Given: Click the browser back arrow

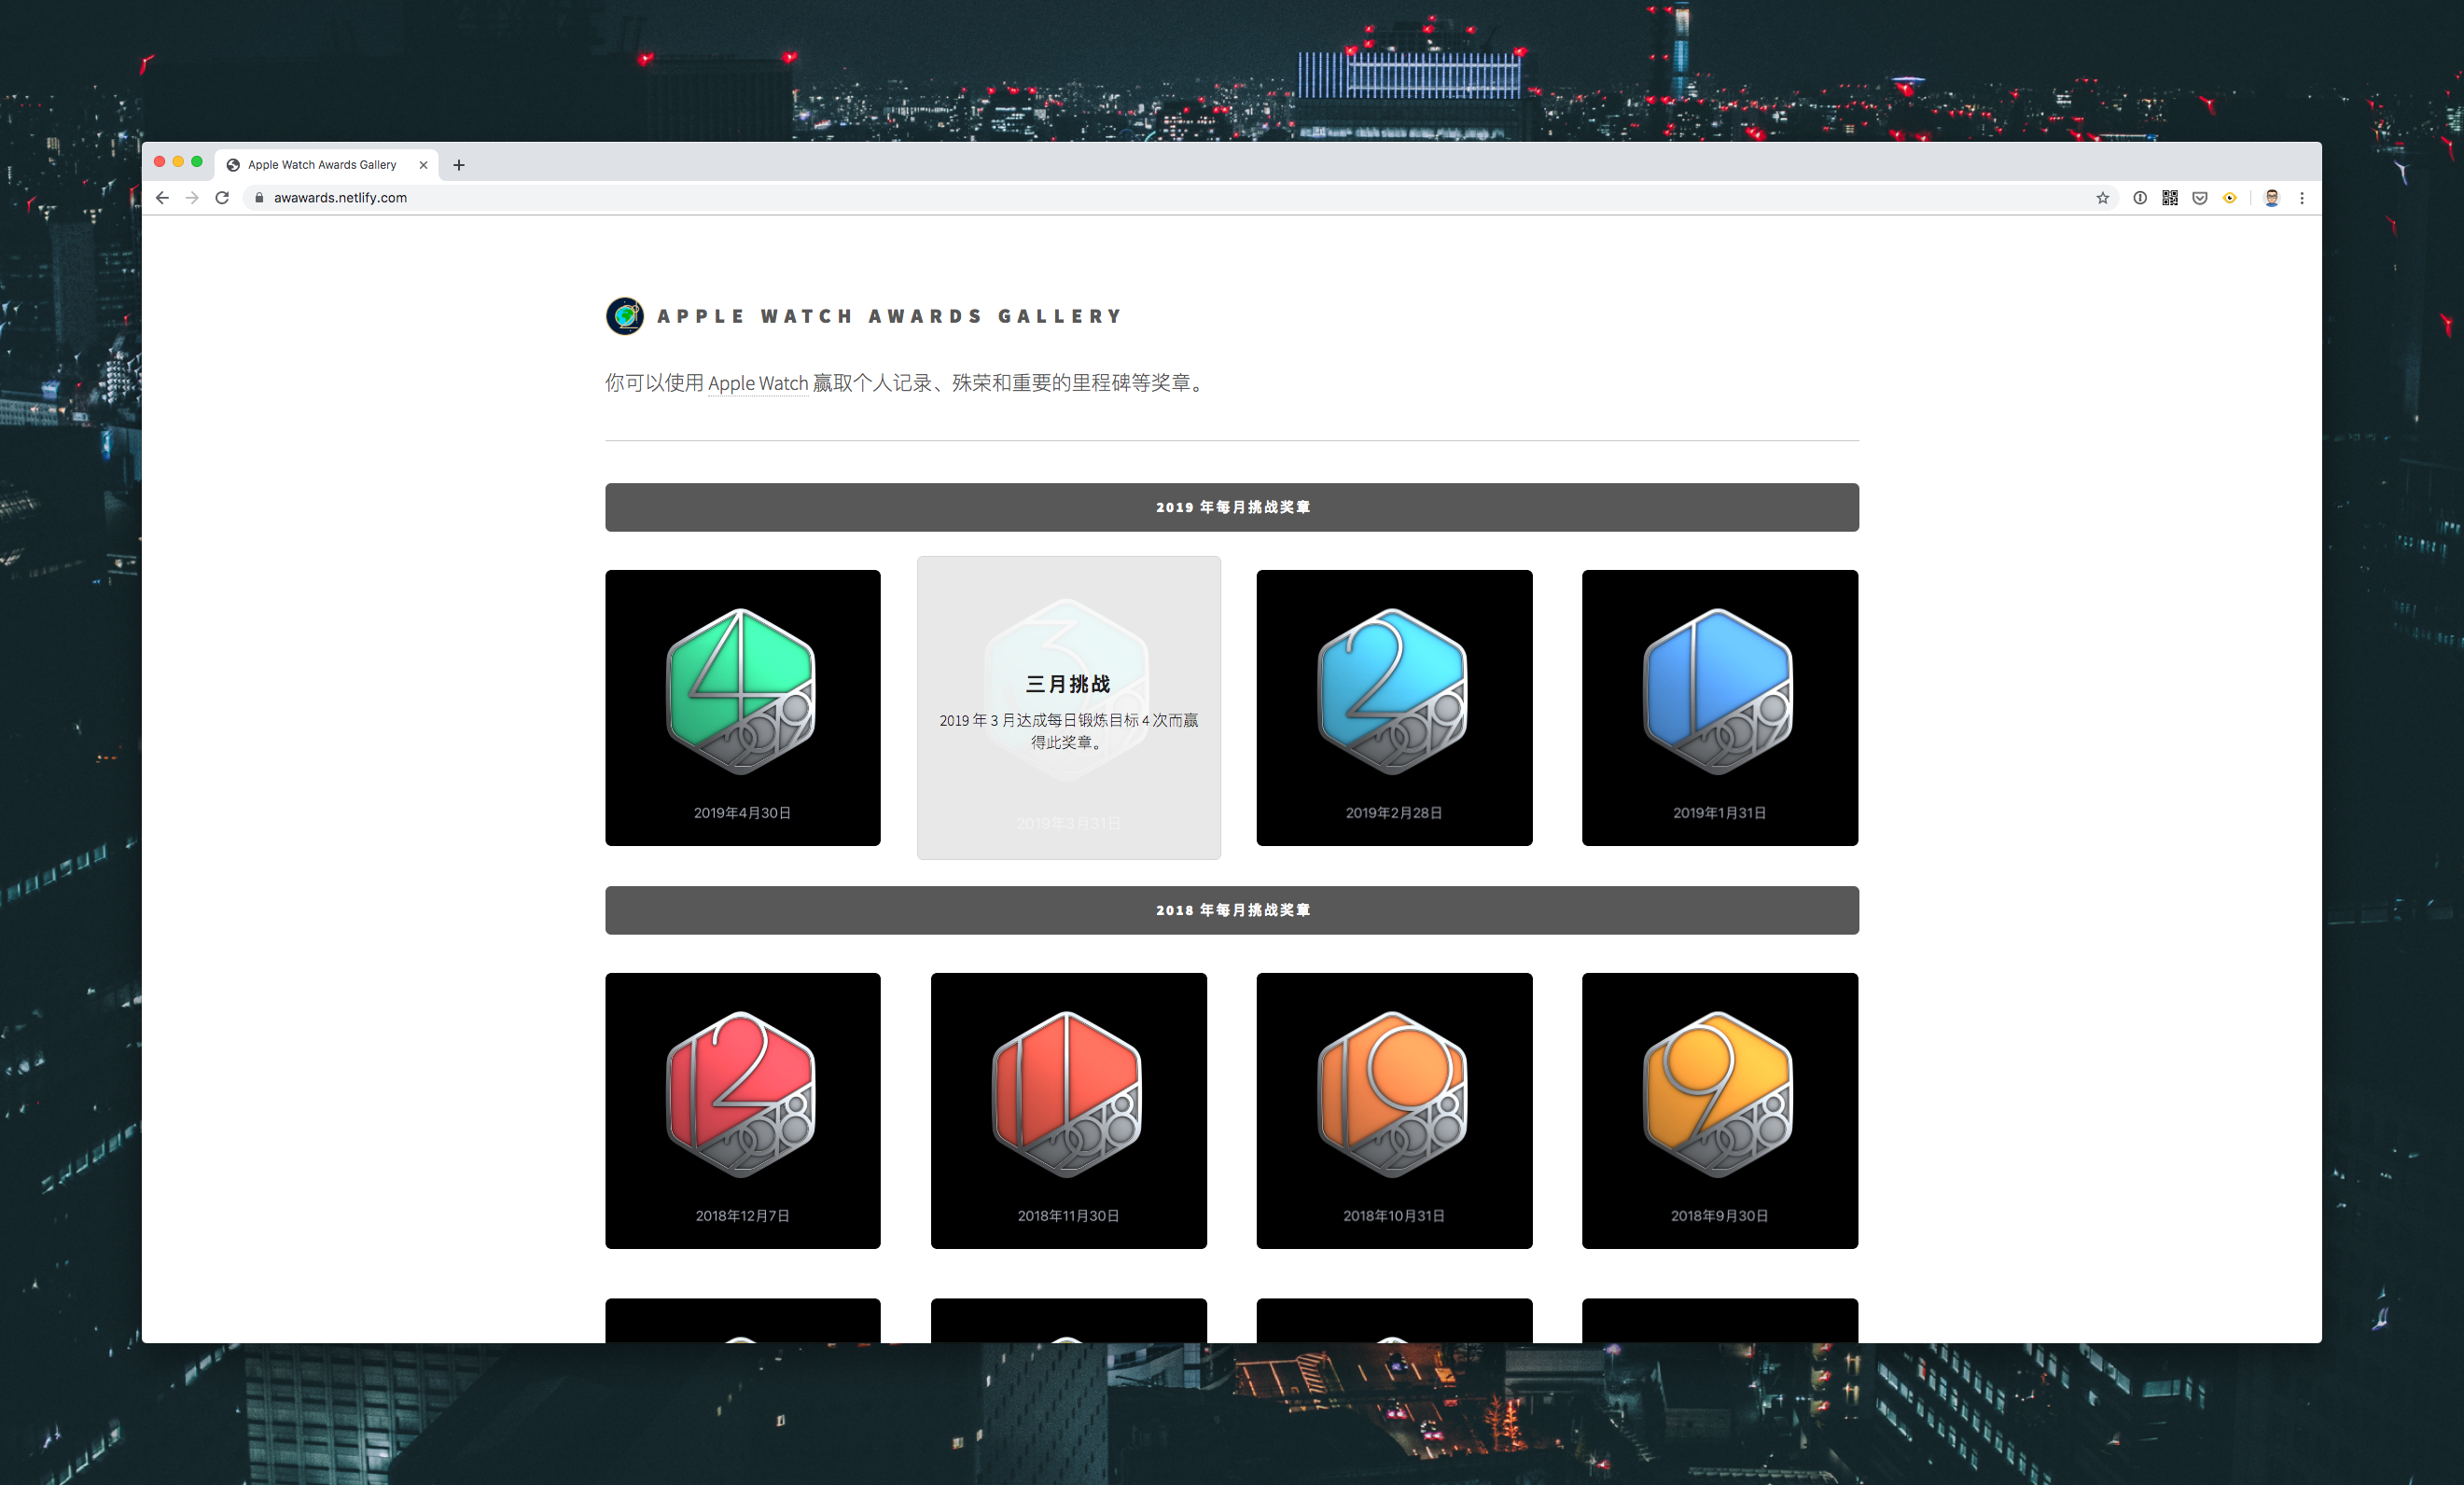Looking at the screenshot, I should [x=162, y=198].
